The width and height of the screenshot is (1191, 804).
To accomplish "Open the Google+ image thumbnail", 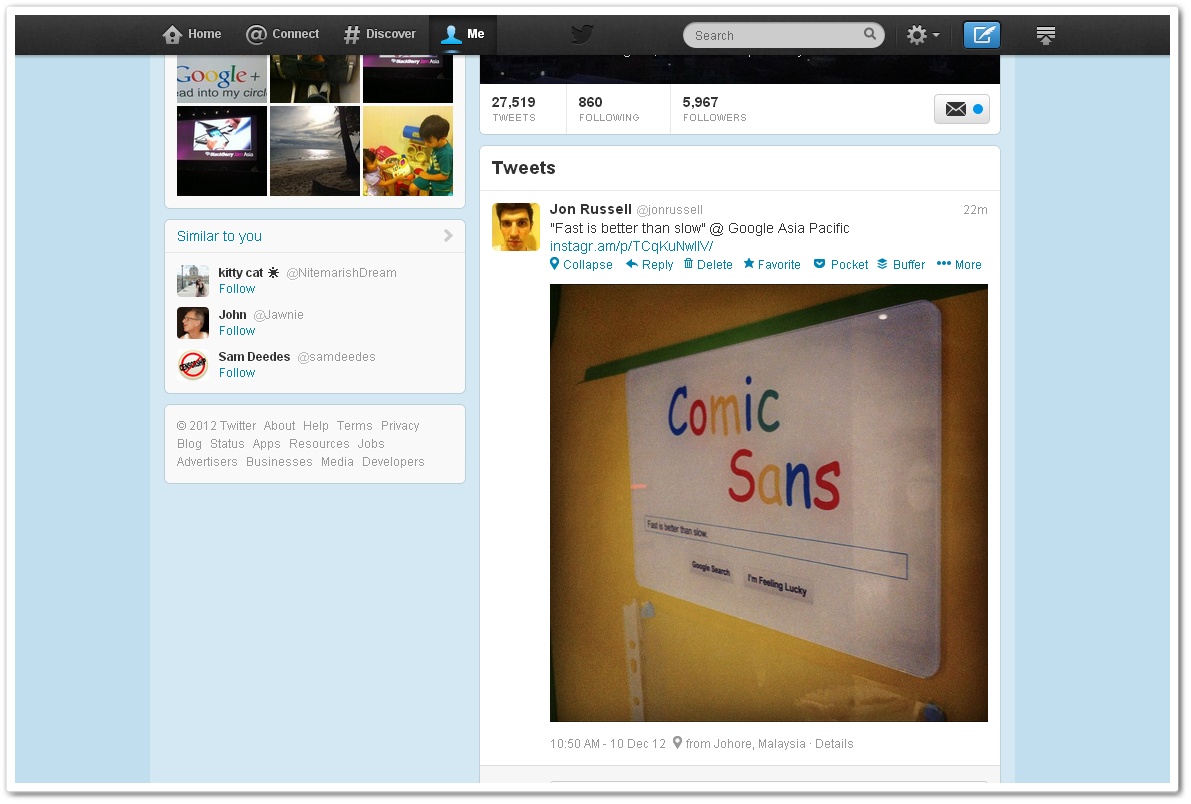I will point(222,78).
